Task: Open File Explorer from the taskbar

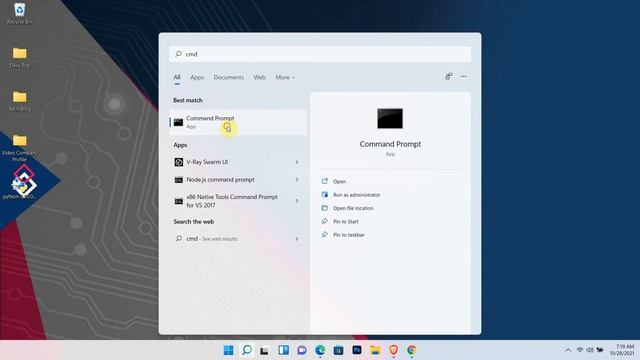Action: (375, 350)
